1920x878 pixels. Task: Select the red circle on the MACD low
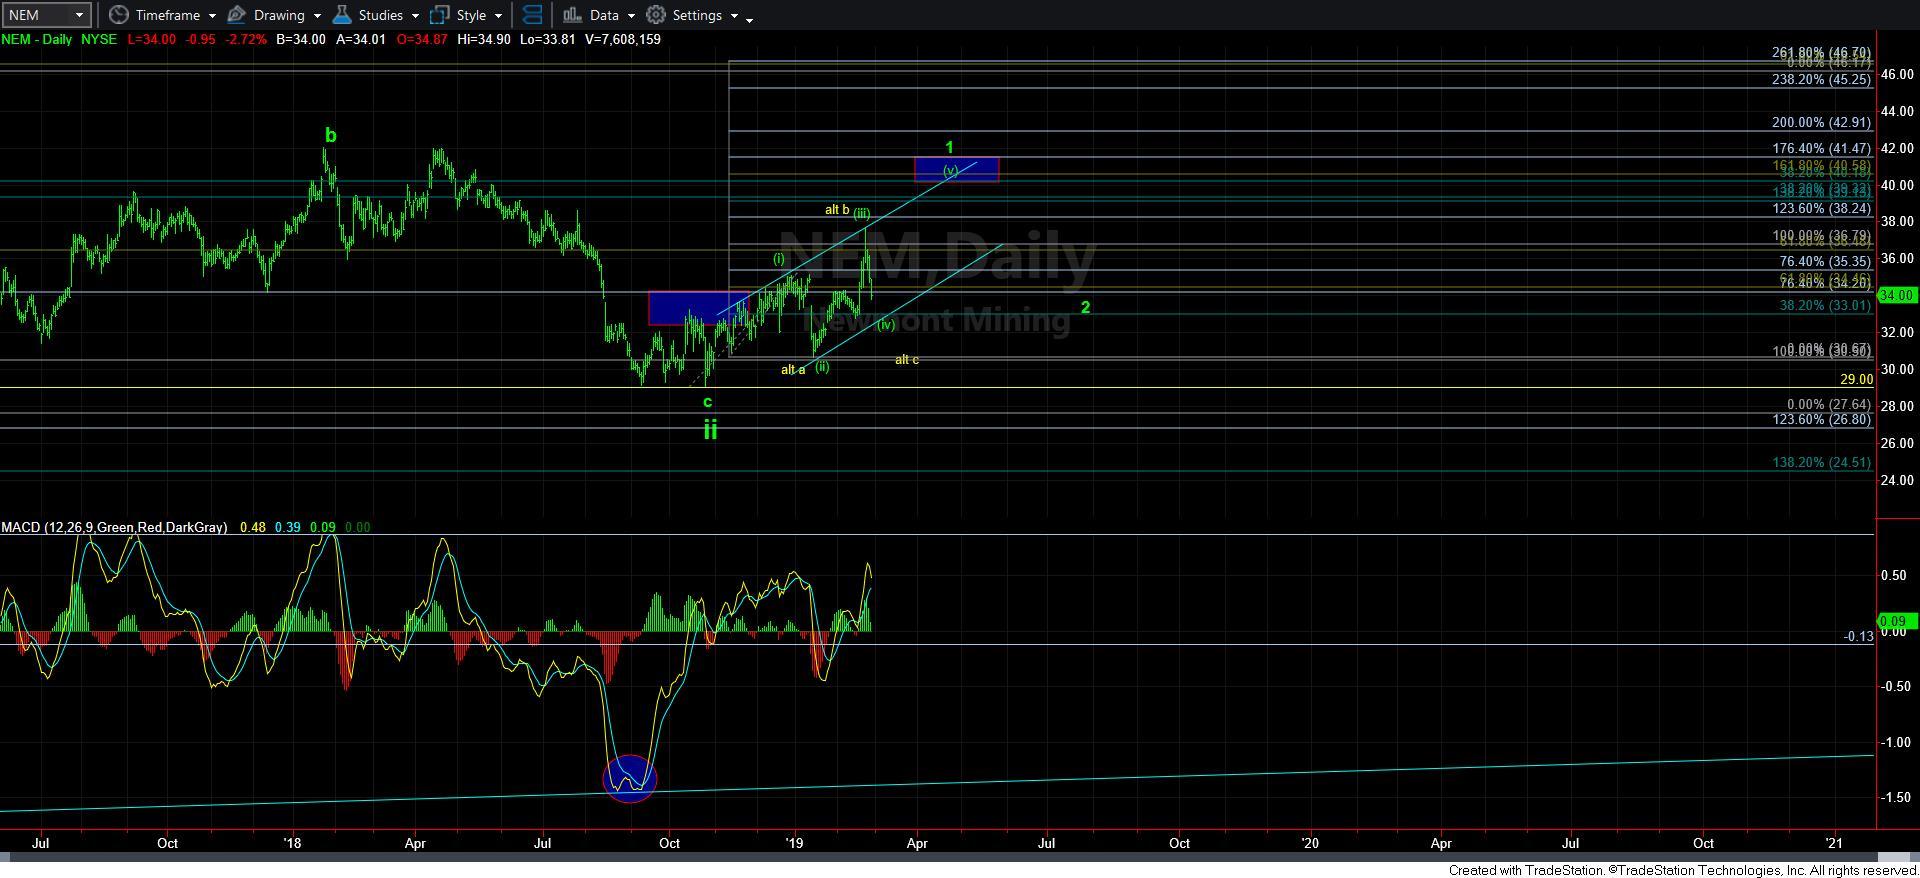[630, 778]
